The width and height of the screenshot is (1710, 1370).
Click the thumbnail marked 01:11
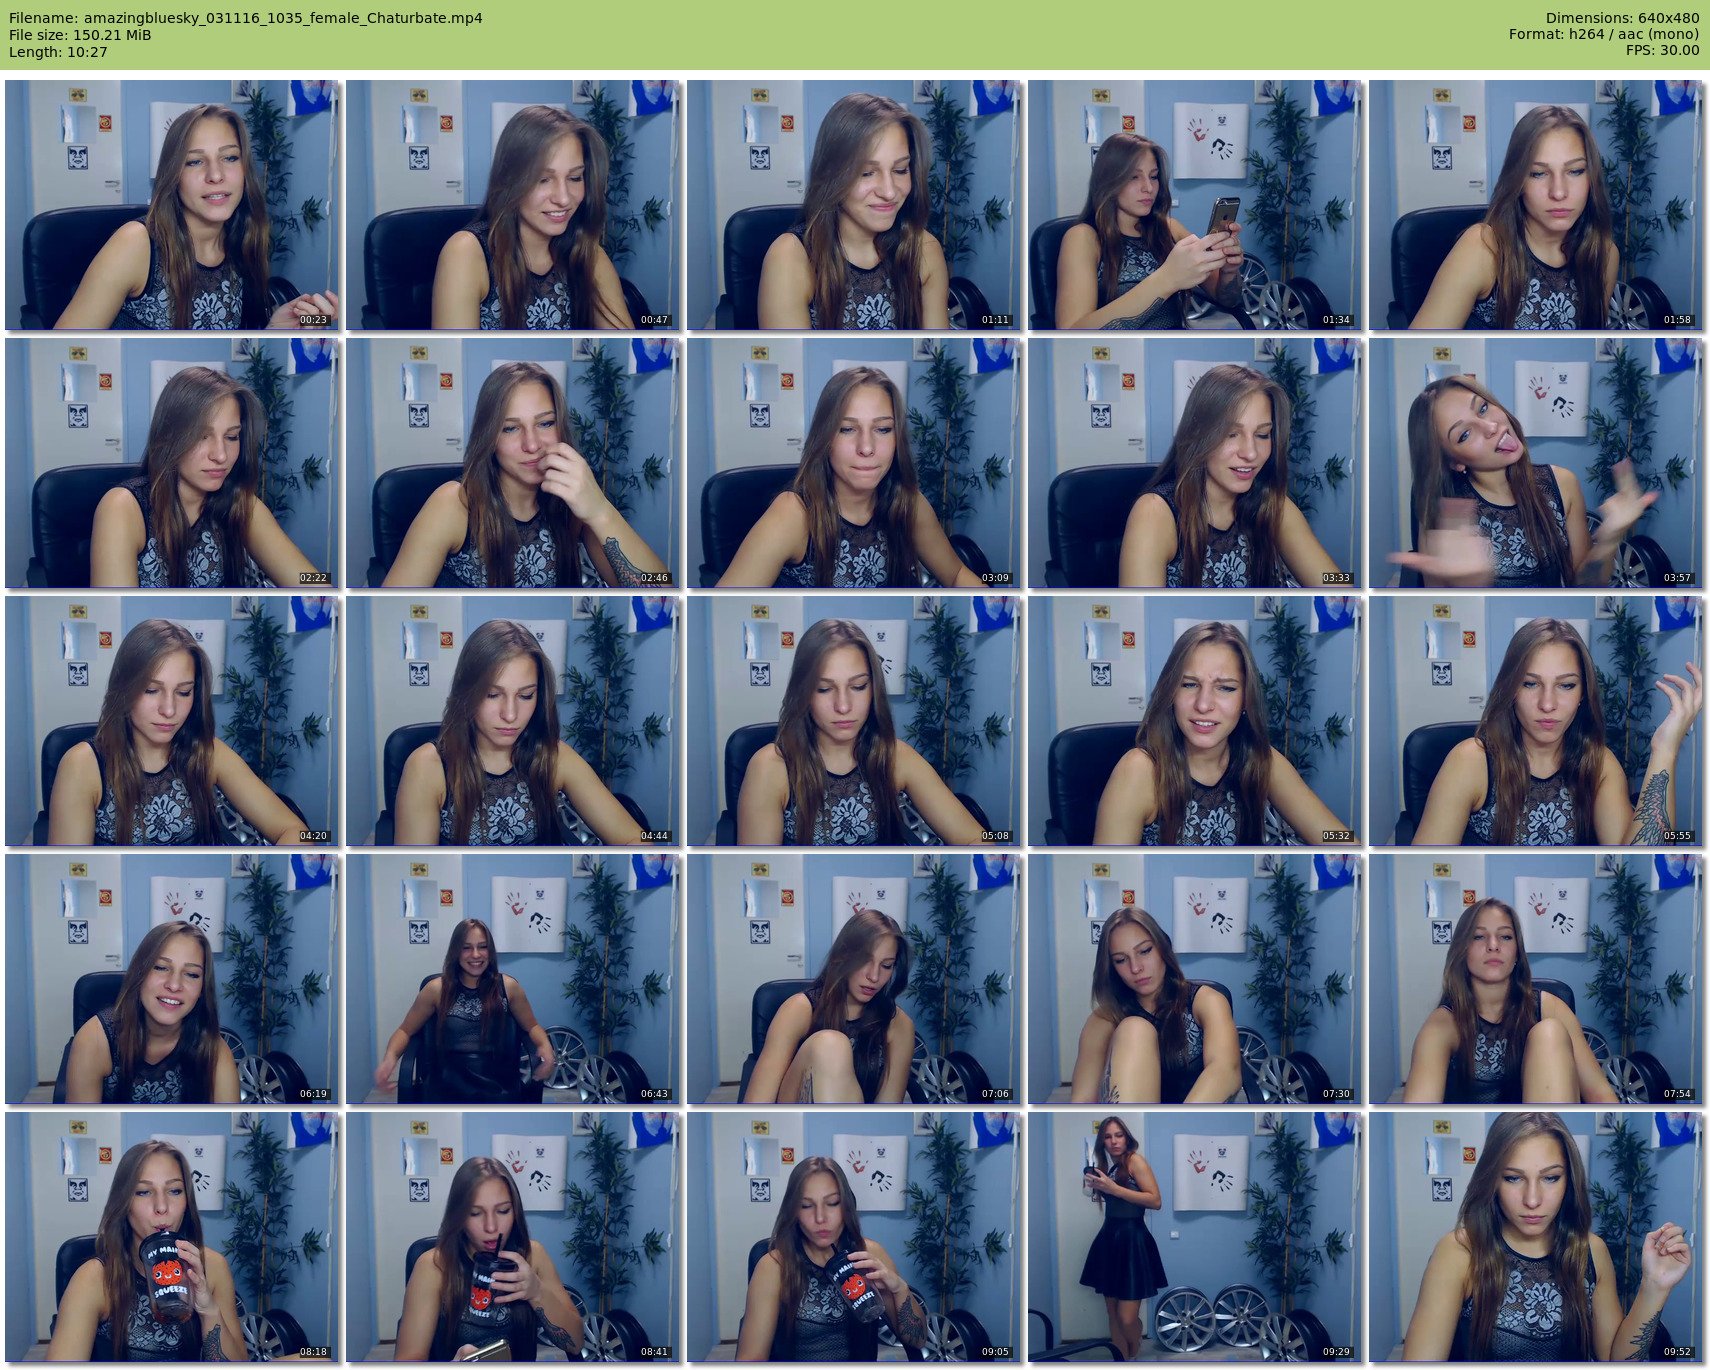(853, 205)
